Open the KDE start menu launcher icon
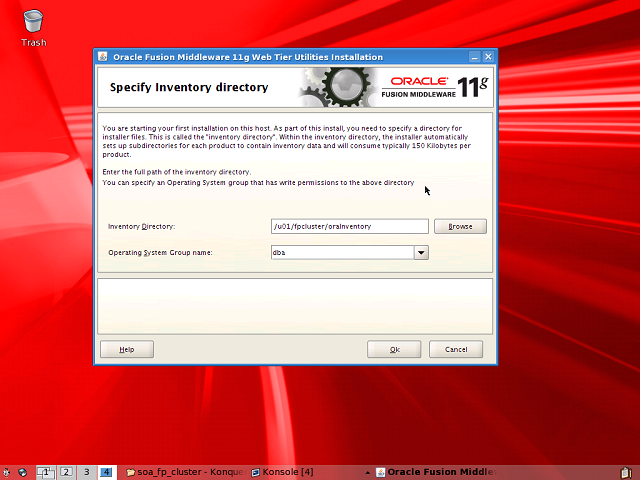The width and height of the screenshot is (640, 480). coord(7,472)
